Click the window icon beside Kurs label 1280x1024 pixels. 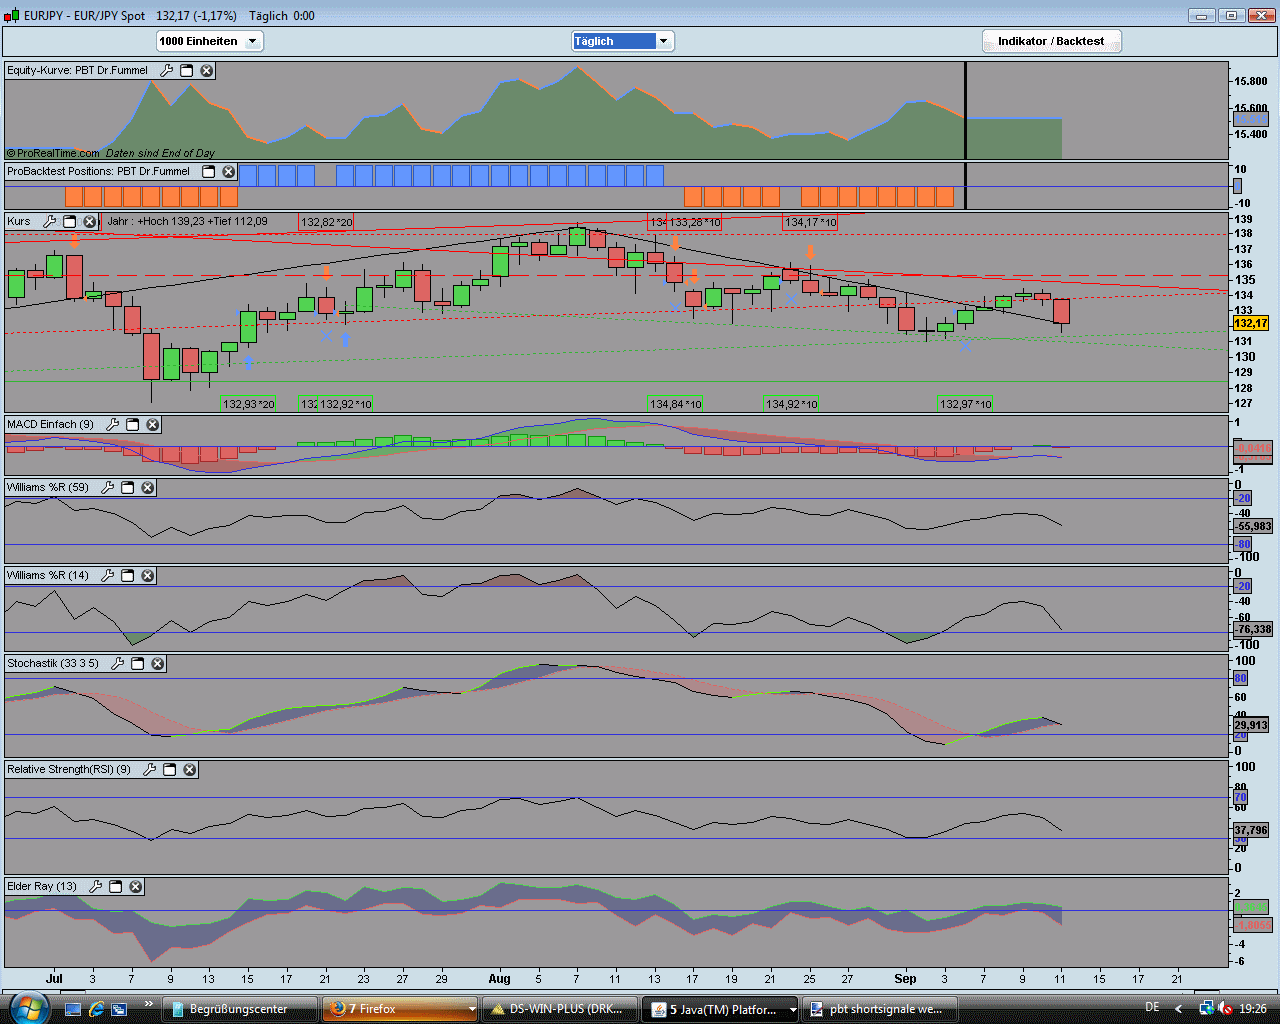[x=70, y=222]
